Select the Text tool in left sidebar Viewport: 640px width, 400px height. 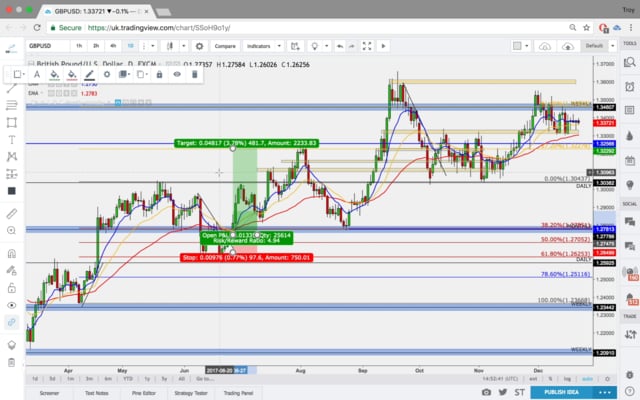click(11, 139)
